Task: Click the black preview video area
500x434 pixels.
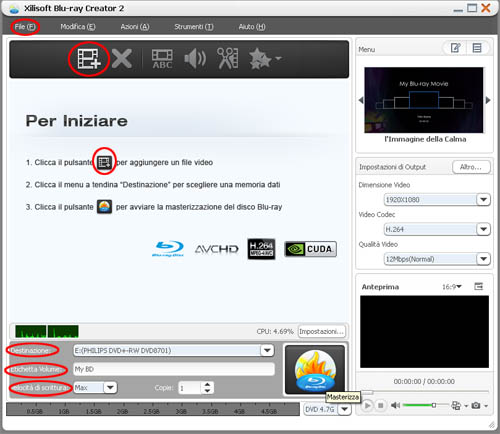Action: click(424, 332)
